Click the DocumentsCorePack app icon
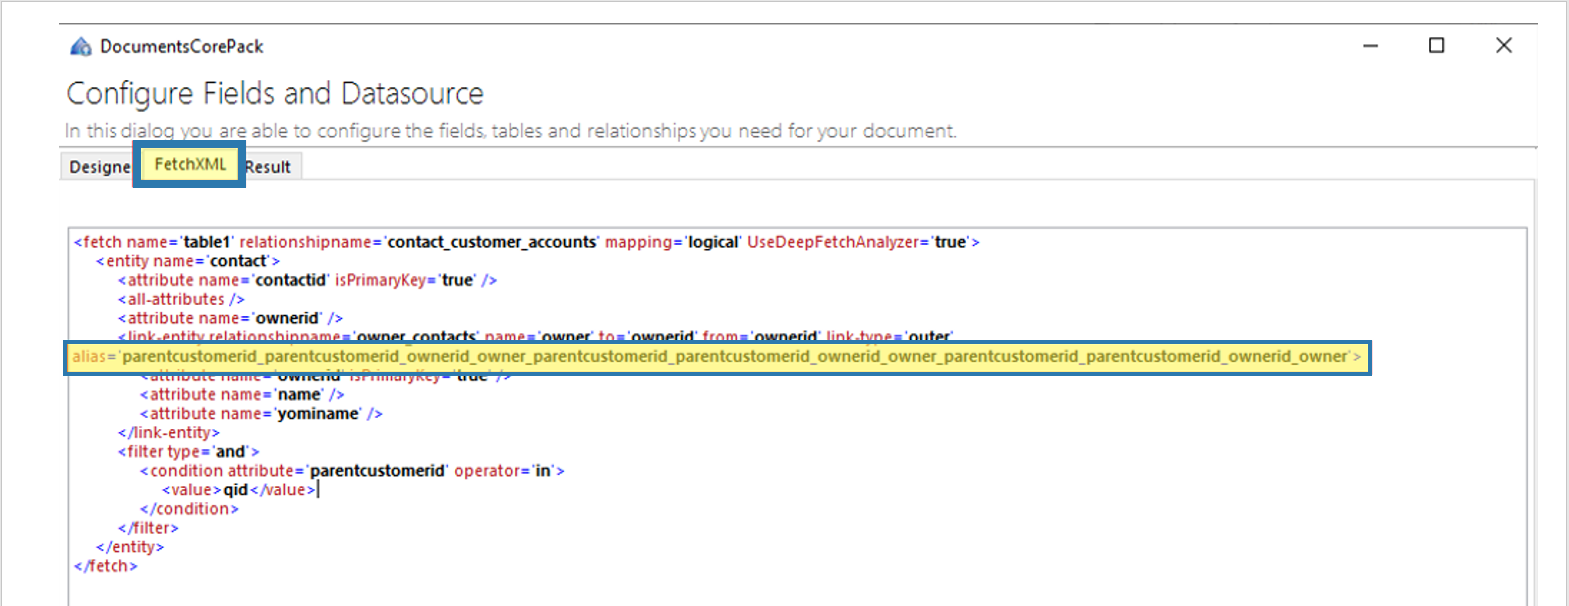1569x606 pixels. tap(81, 46)
